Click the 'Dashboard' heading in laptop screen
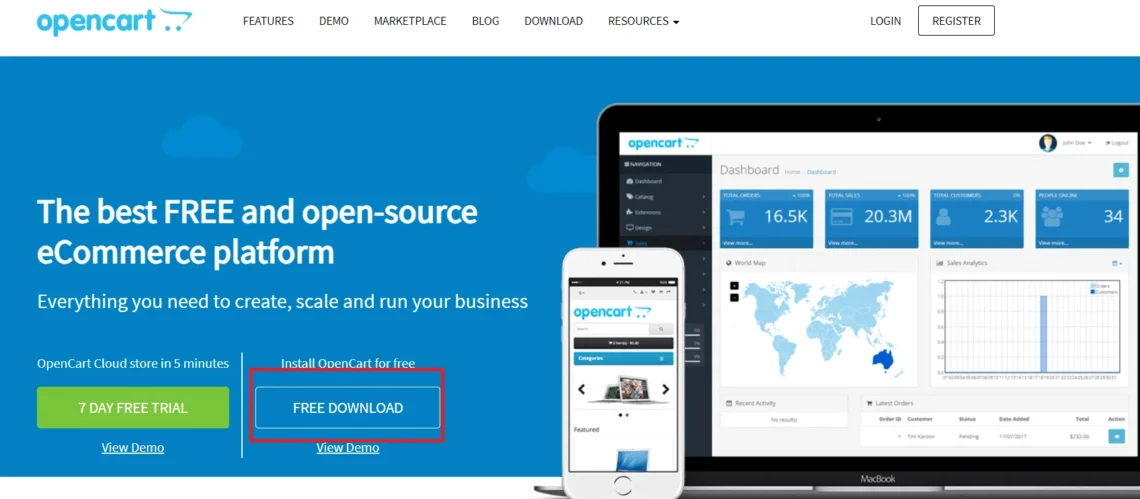The height and width of the screenshot is (499, 1140). (x=749, y=169)
